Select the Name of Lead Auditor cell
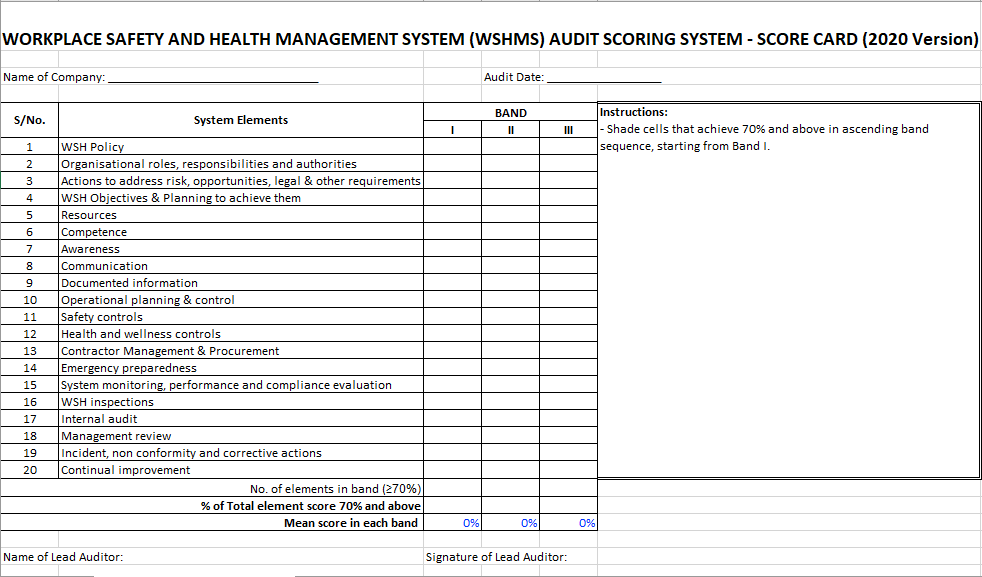 pyautogui.click(x=64, y=557)
